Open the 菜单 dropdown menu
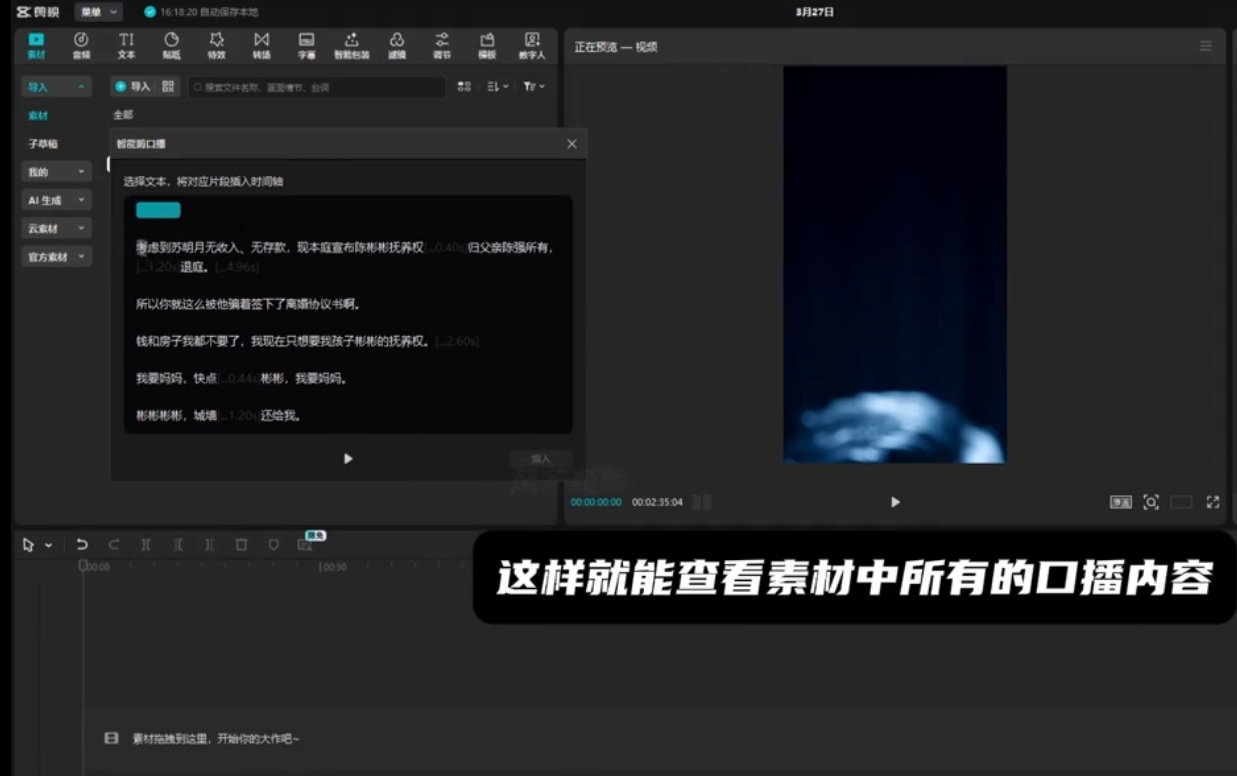 pyautogui.click(x=100, y=12)
